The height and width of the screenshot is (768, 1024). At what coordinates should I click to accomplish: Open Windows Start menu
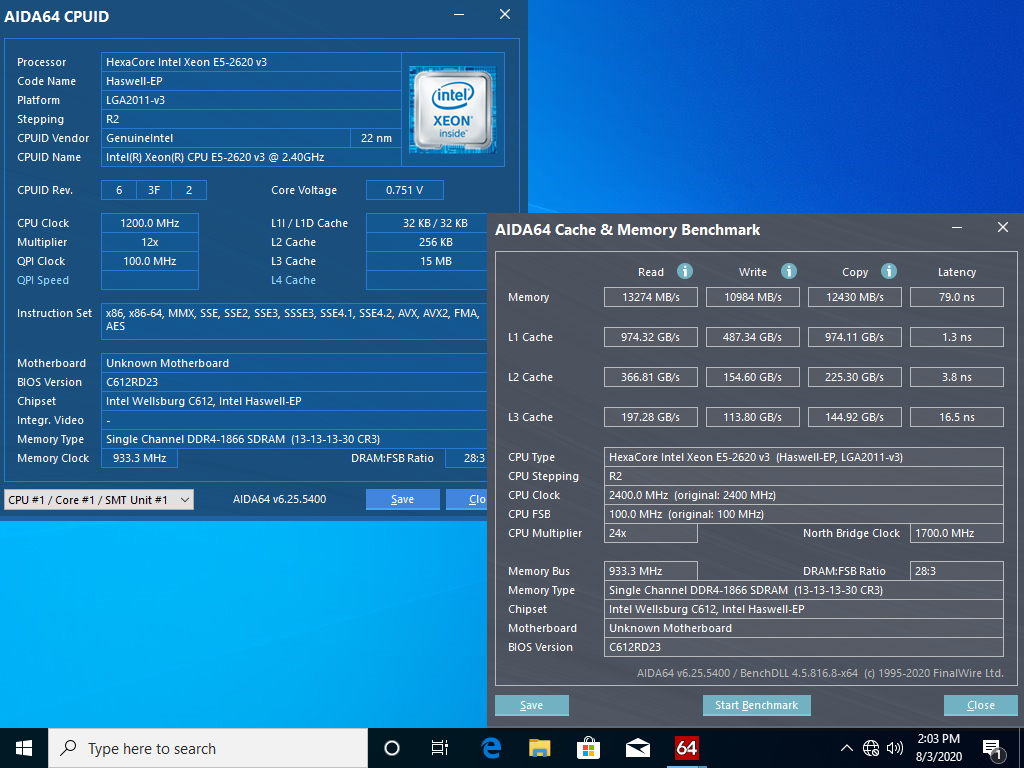(24, 748)
